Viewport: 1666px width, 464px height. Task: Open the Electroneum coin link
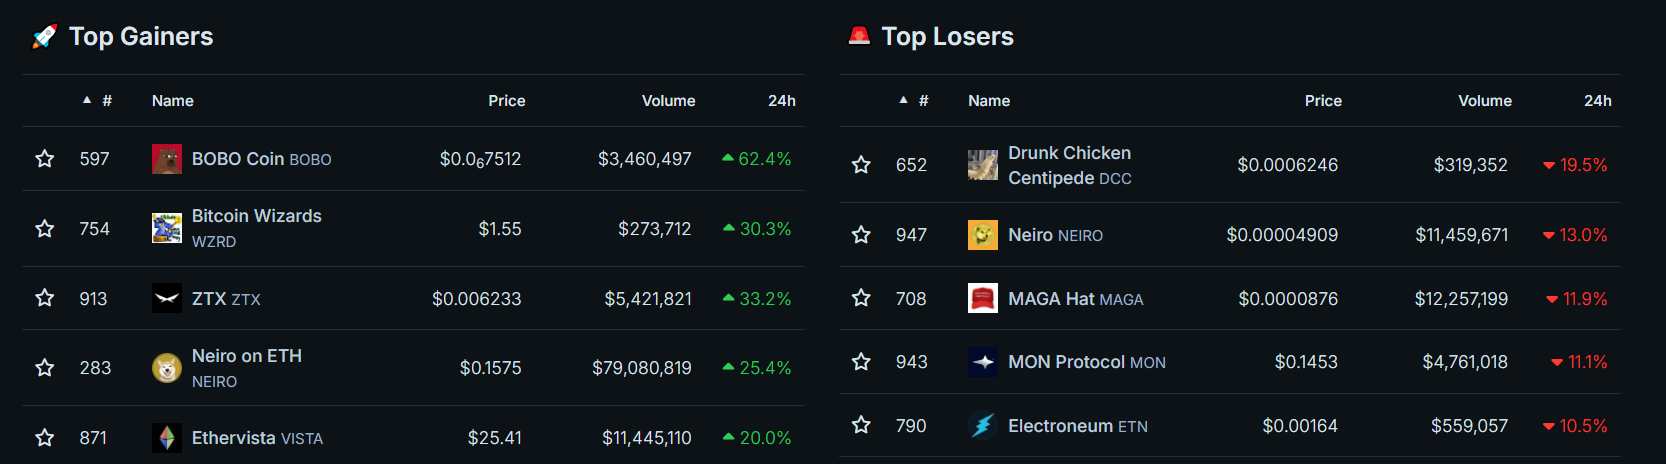click(1060, 426)
